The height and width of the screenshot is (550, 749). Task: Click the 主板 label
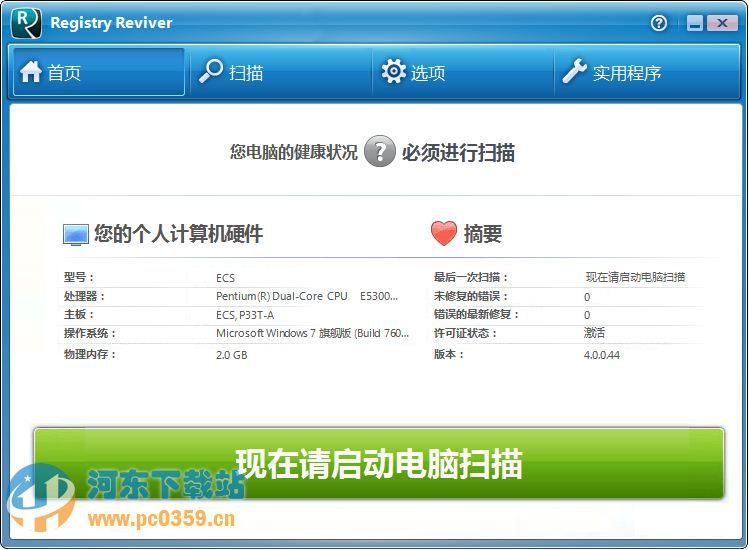pos(79,314)
